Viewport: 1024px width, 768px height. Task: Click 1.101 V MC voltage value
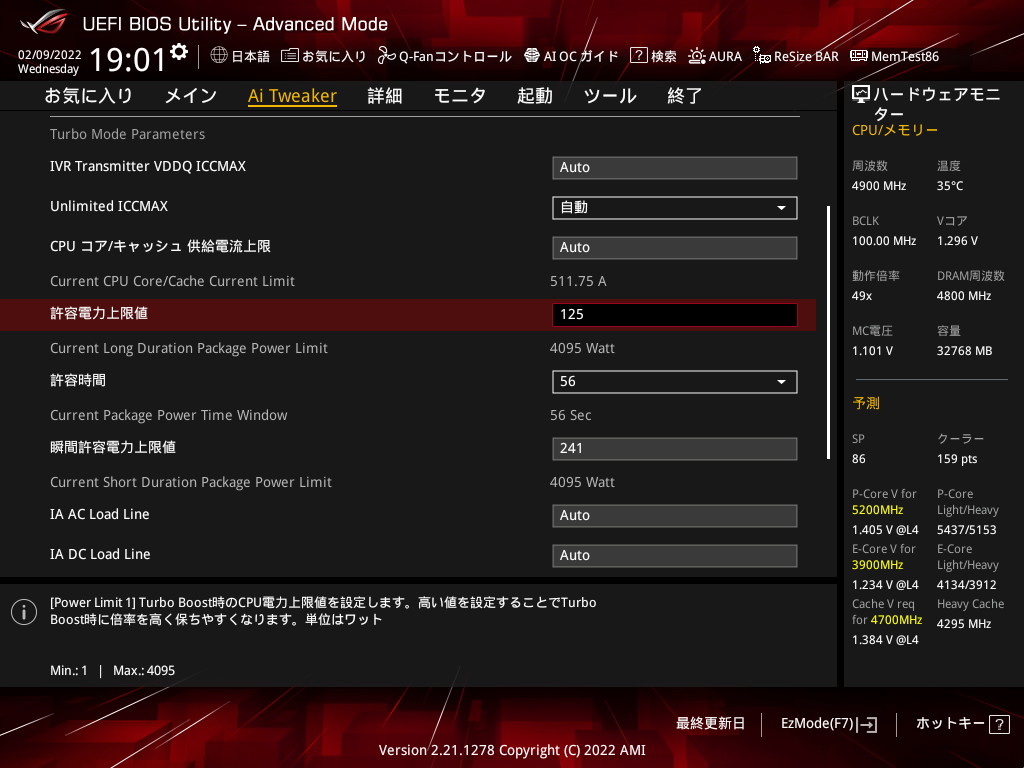click(x=872, y=351)
